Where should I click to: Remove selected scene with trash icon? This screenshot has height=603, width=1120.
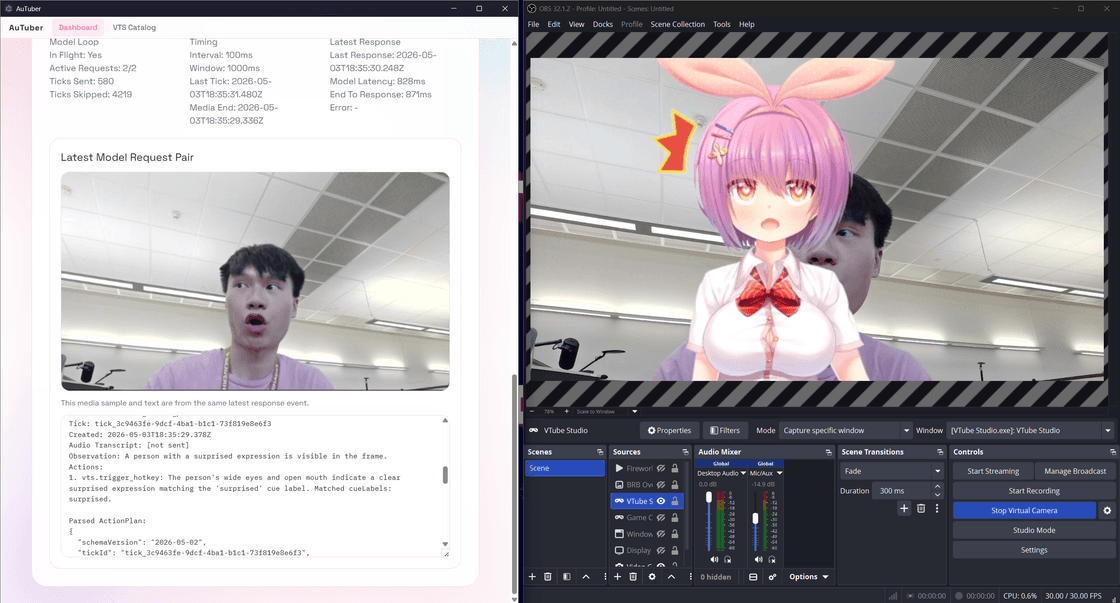pos(548,577)
